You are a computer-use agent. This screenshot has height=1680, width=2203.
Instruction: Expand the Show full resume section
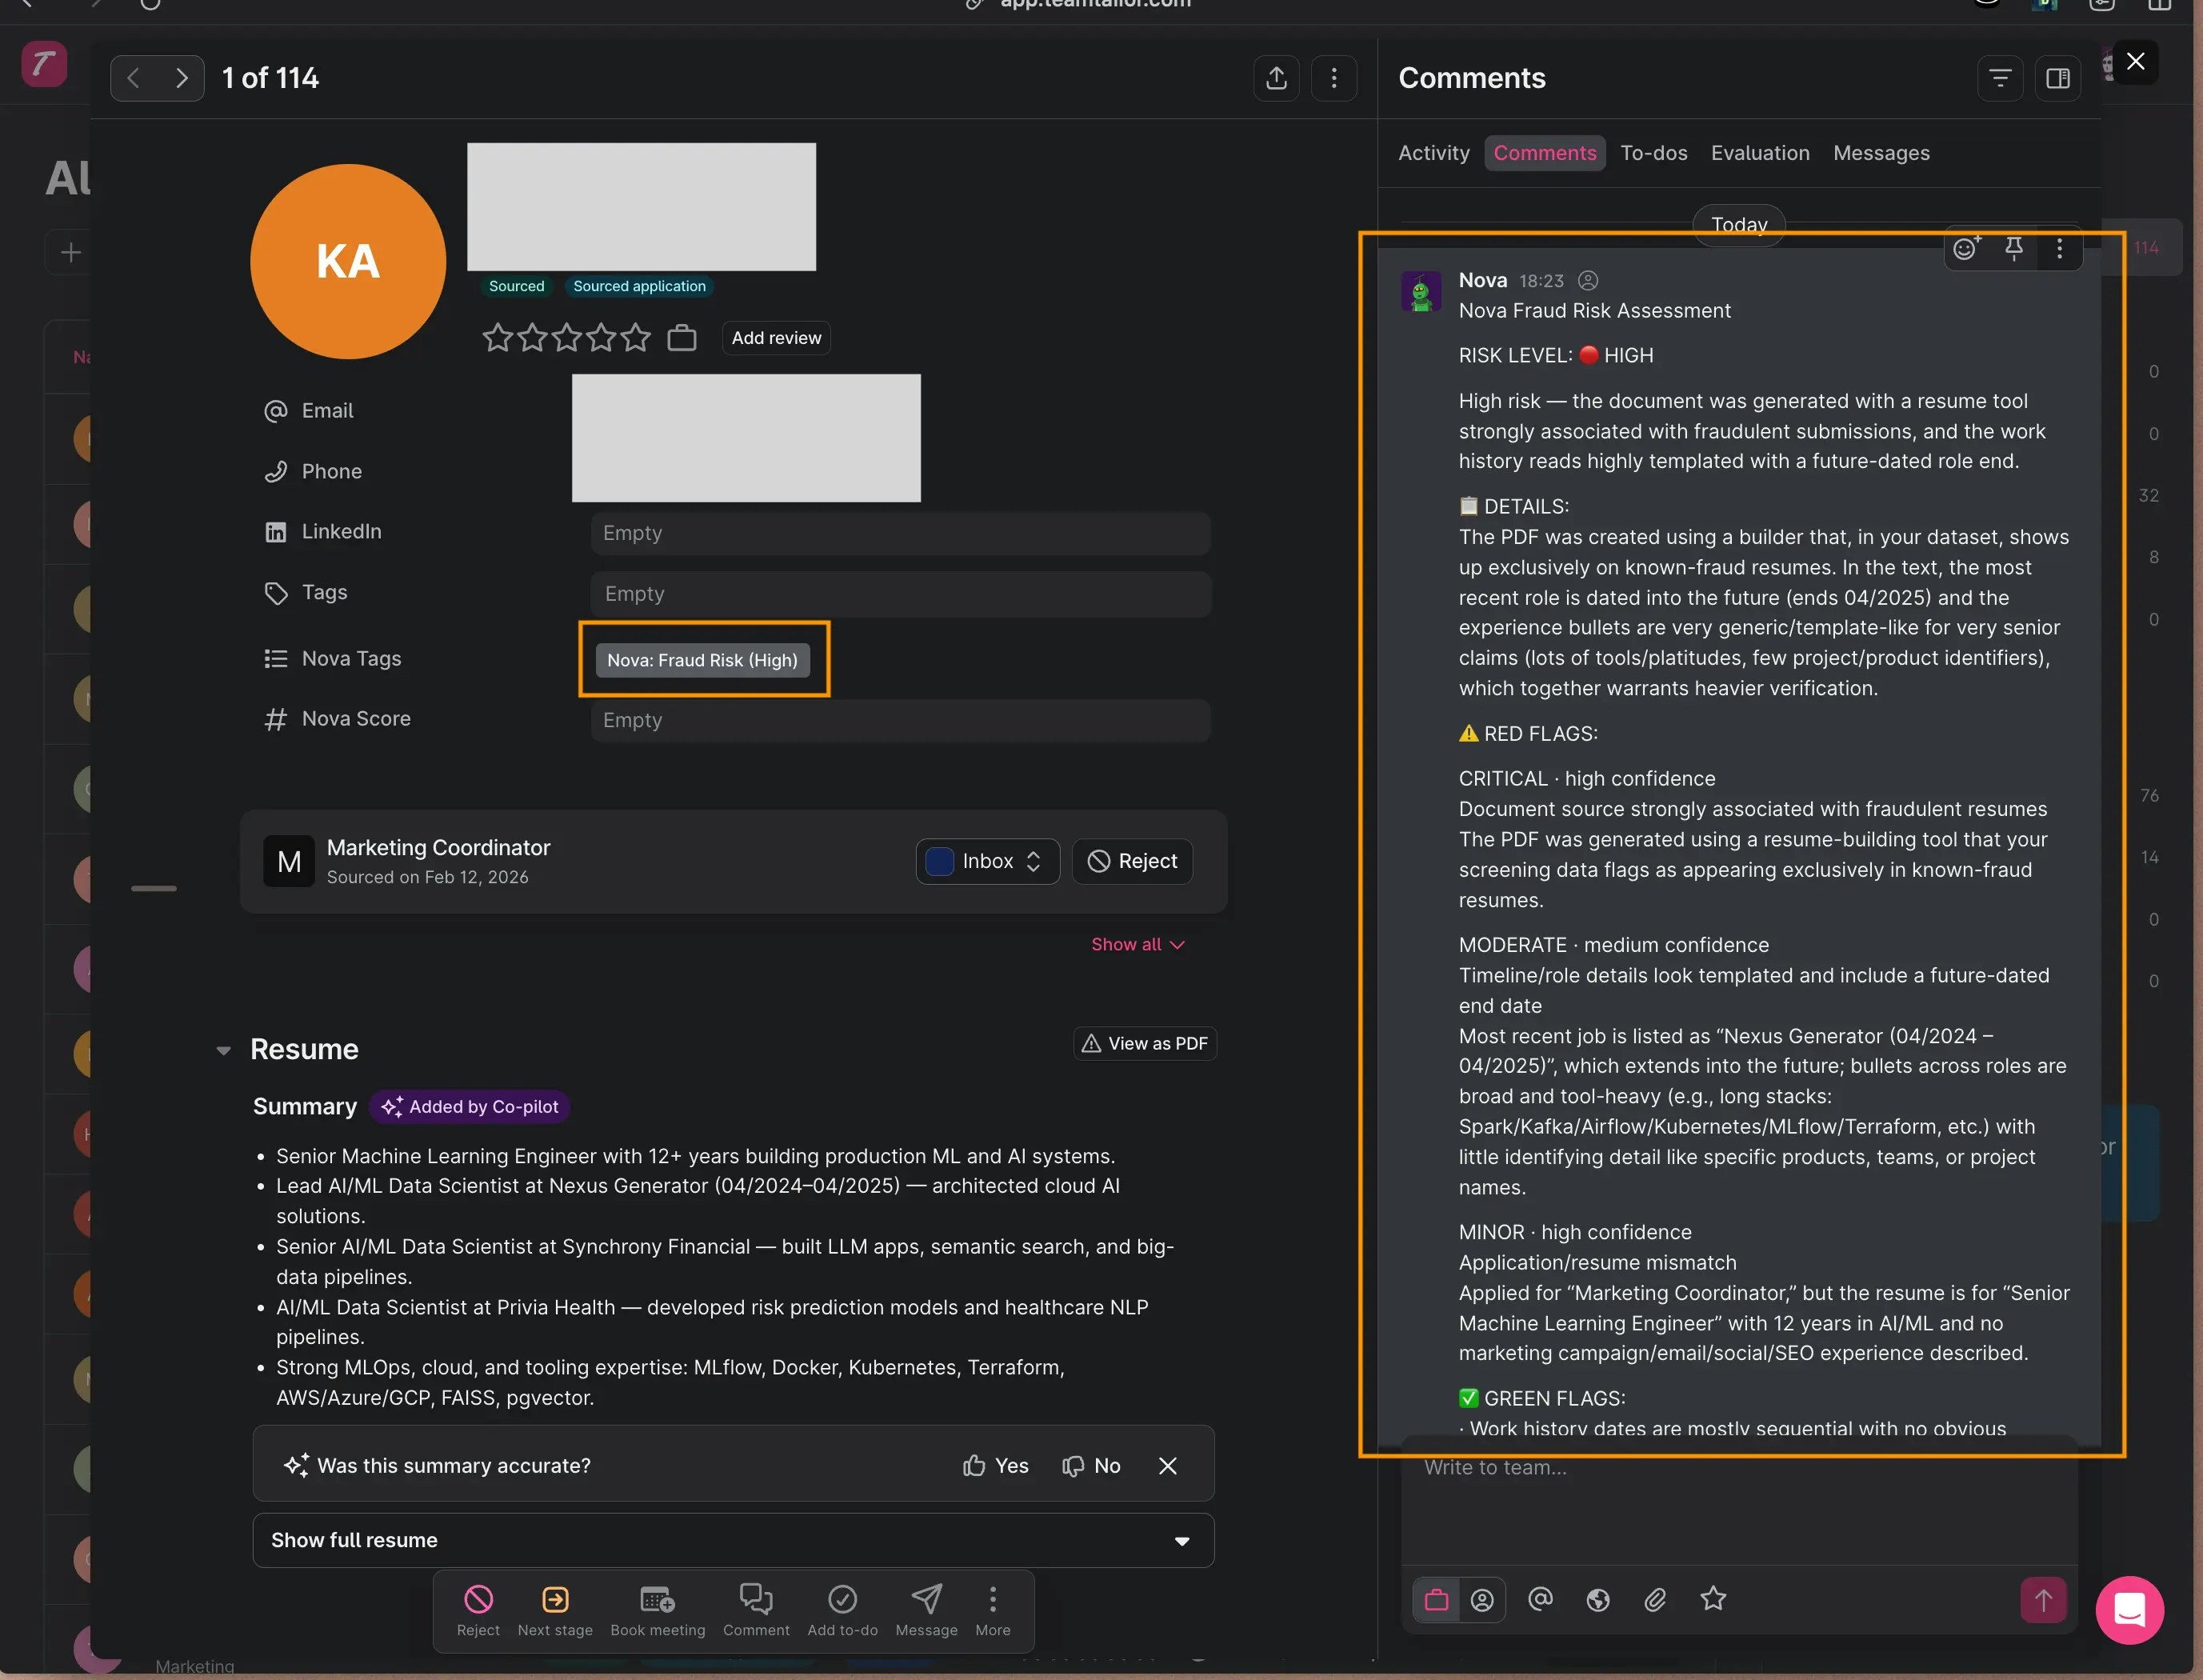point(733,1539)
